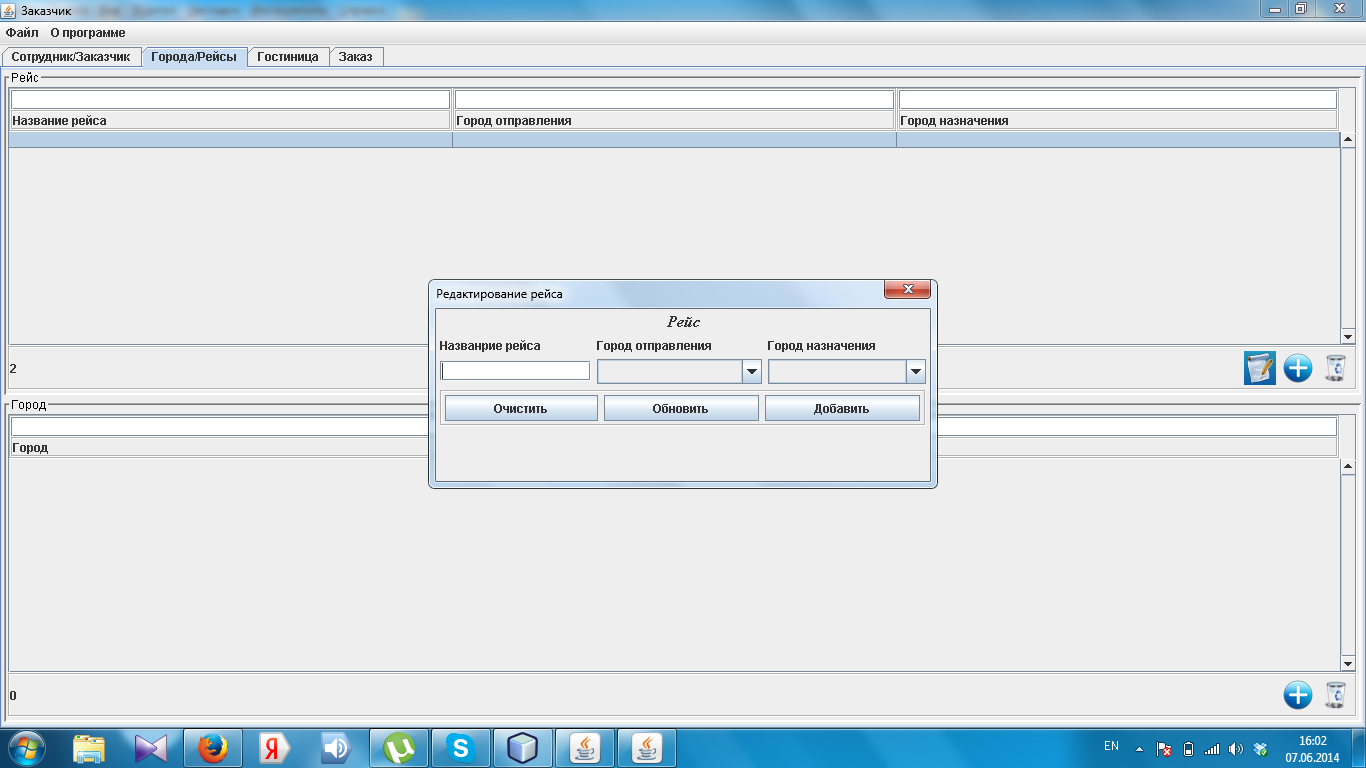
Task: Click the network signal tray icon
Action: [1212, 749]
